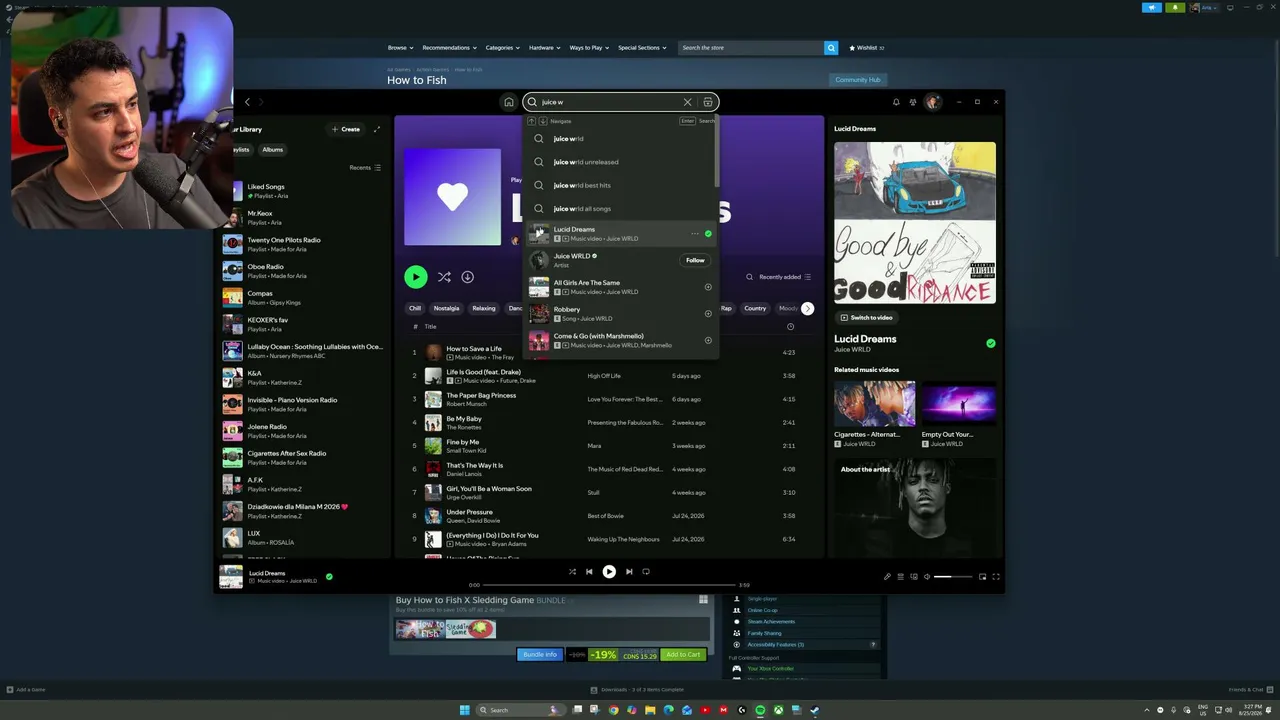Image resolution: width=1280 pixels, height=720 pixels.
Task: Show more mood filter chips with arrow
Action: tap(807, 309)
